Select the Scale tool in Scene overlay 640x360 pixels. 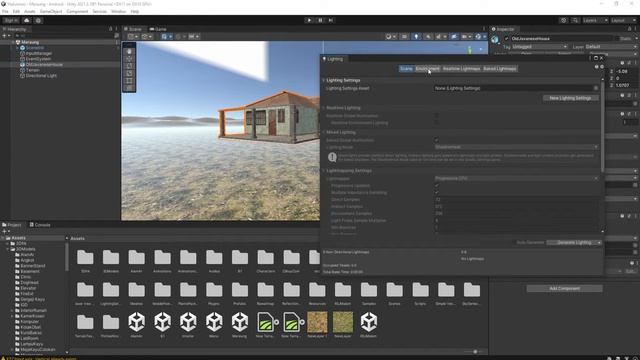pyautogui.click(x=129, y=73)
